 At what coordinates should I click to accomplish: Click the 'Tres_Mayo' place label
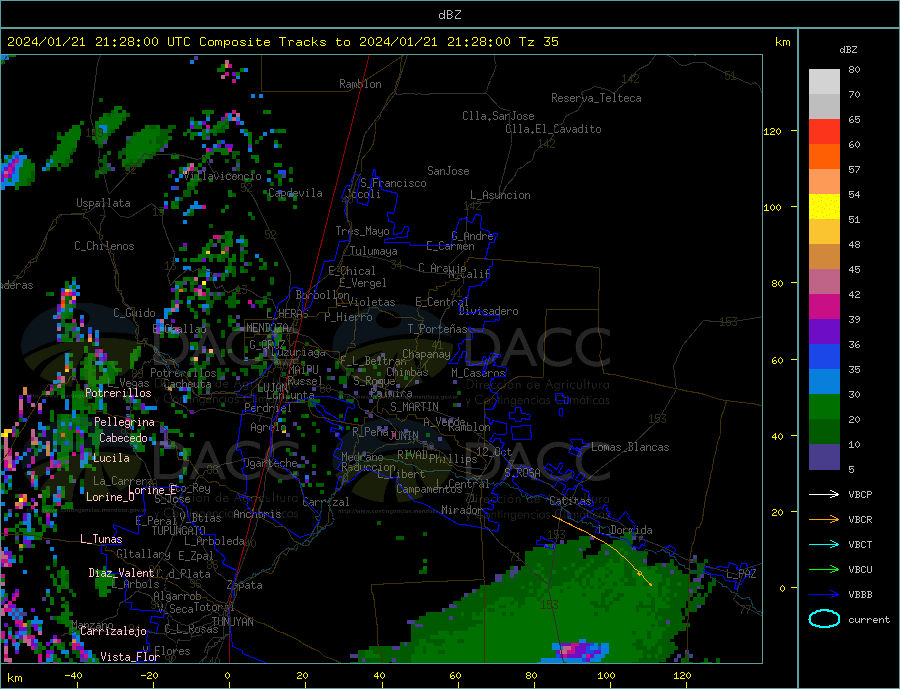[362, 231]
